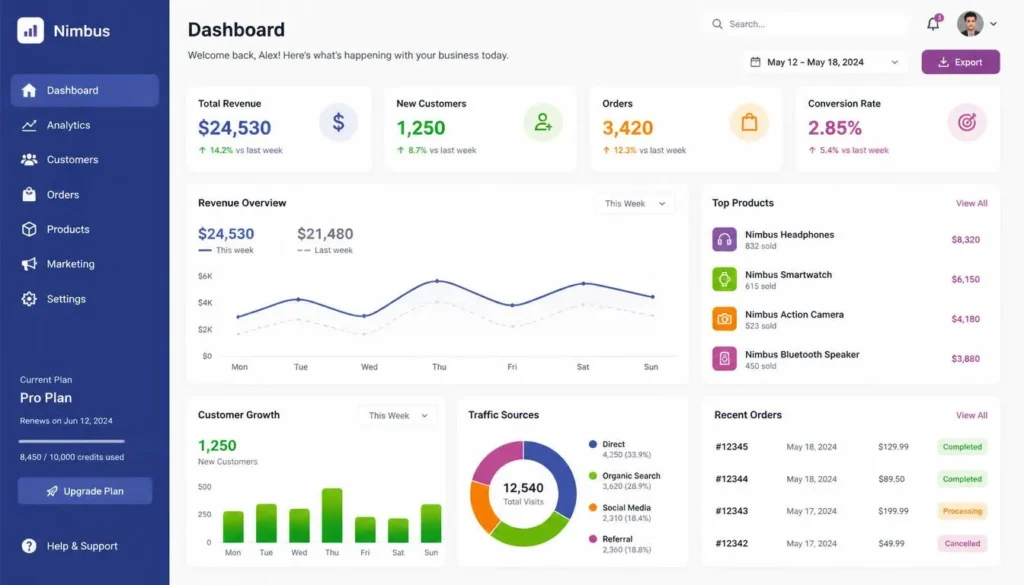Click the Thu data point on revenue line
Image resolution: width=1024 pixels, height=585 pixels.
coord(438,281)
